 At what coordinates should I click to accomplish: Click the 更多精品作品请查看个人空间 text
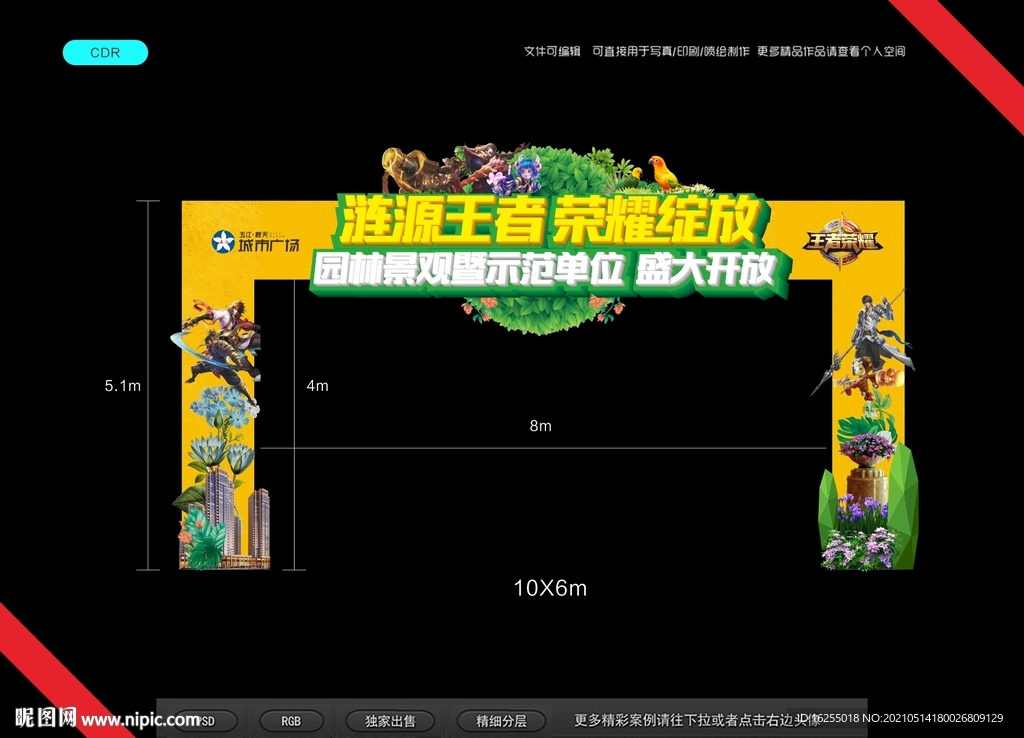pyautogui.click(x=831, y=51)
